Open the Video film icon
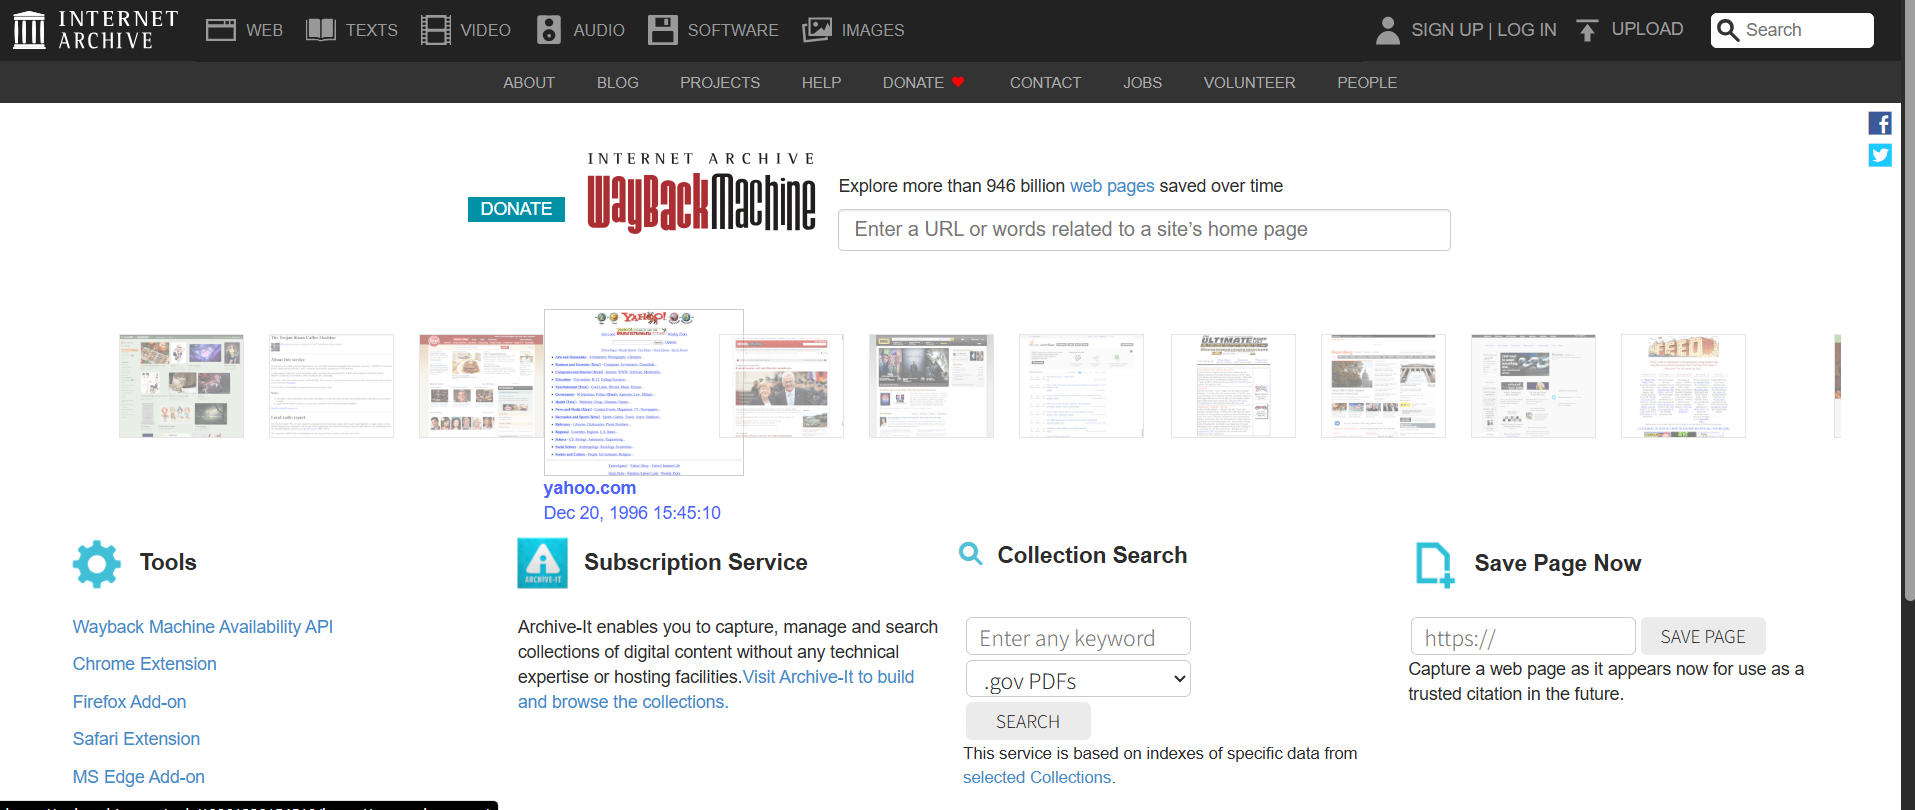 (x=436, y=30)
